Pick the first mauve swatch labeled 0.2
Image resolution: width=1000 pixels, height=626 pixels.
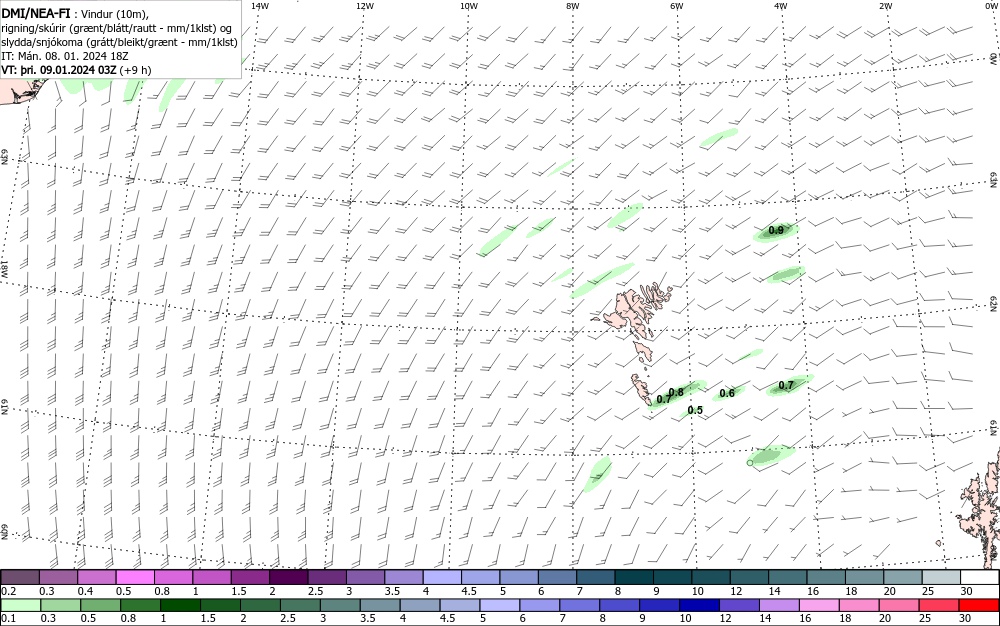20,578
